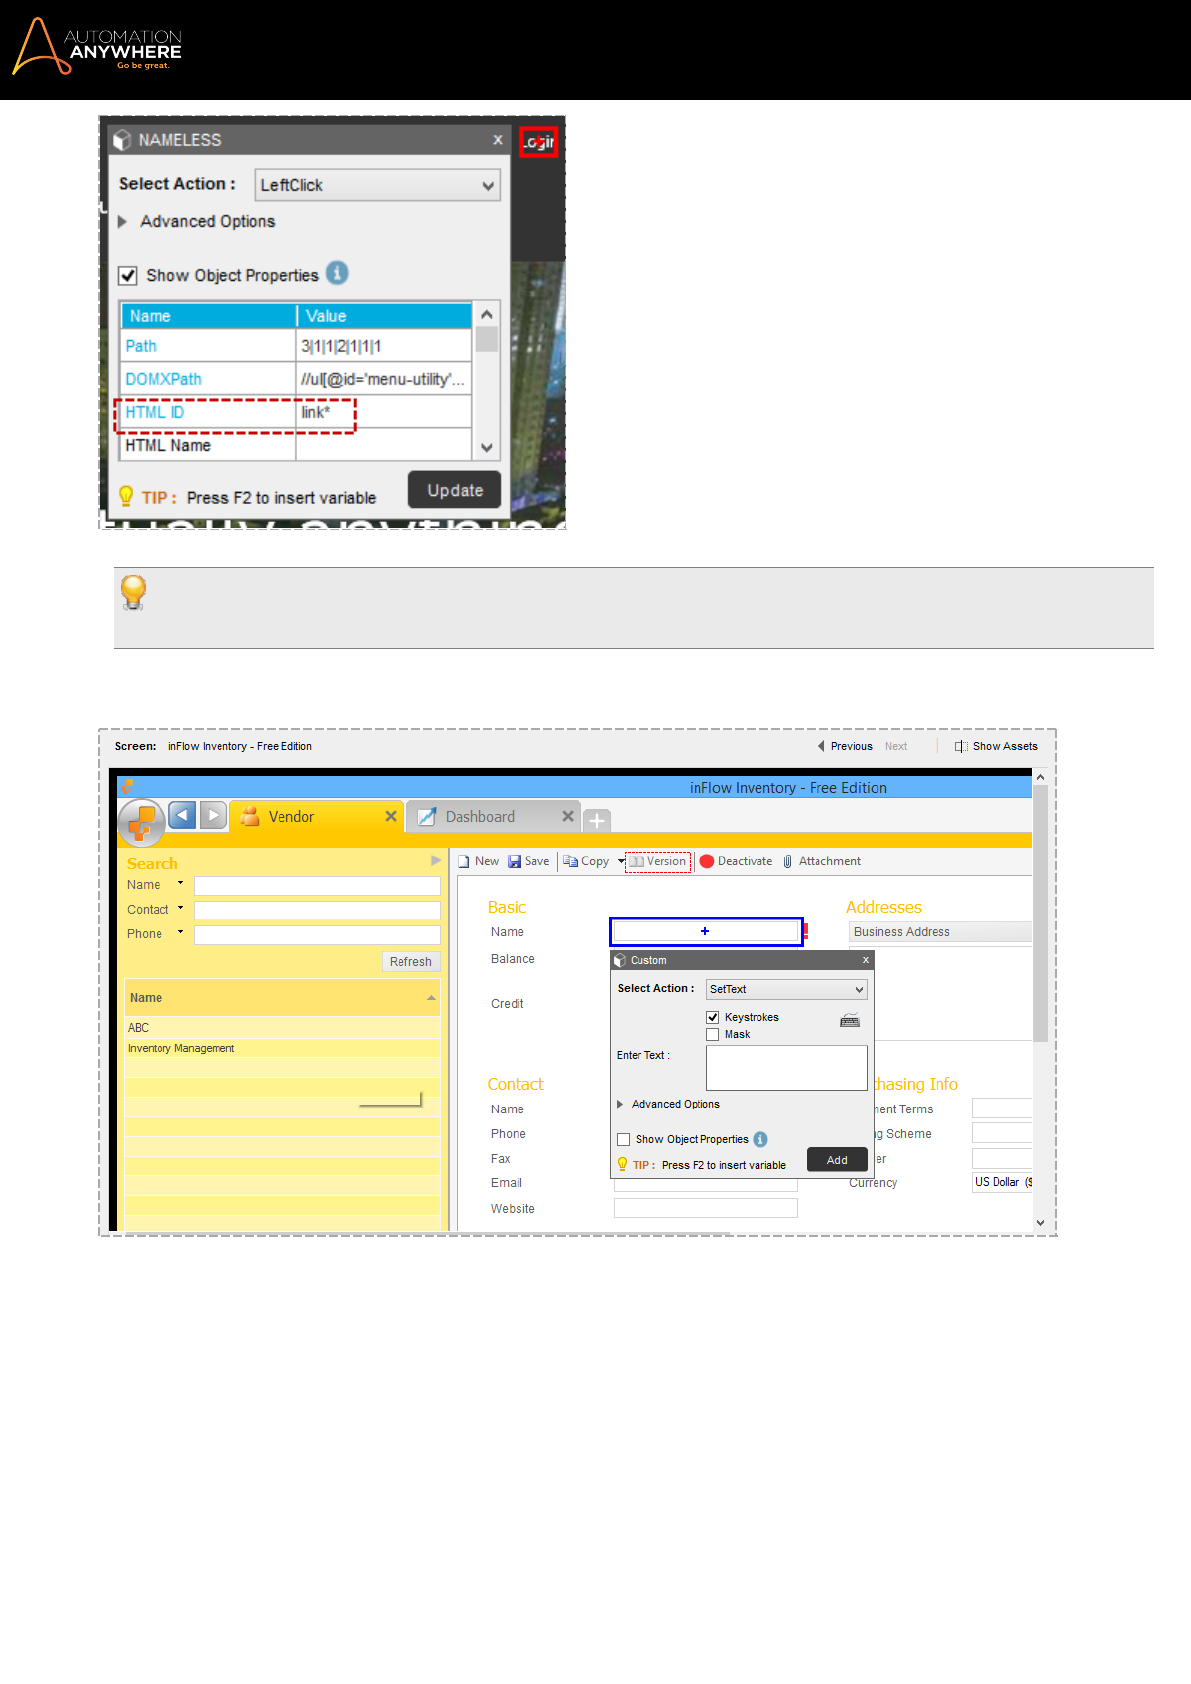Go forward with inFlow right arrow button
Image resolution: width=1191 pixels, height=1684 pixels.
pyautogui.click(x=213, y=816)
